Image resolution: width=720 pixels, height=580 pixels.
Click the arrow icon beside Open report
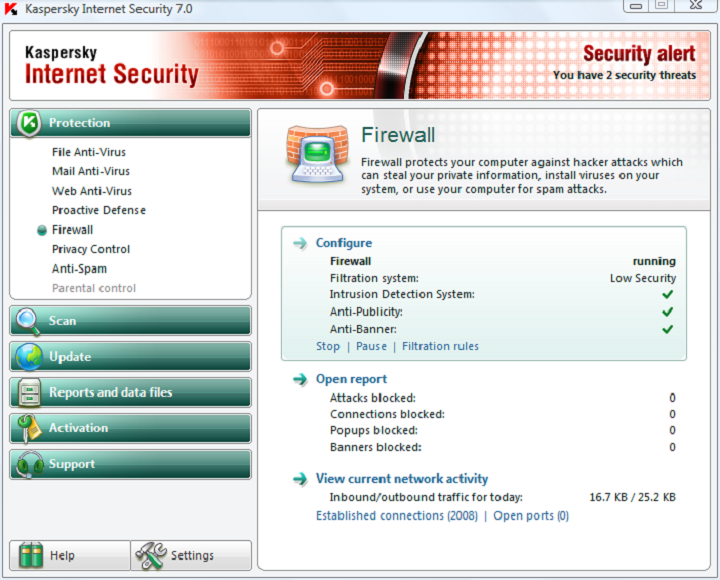(300, 379)
